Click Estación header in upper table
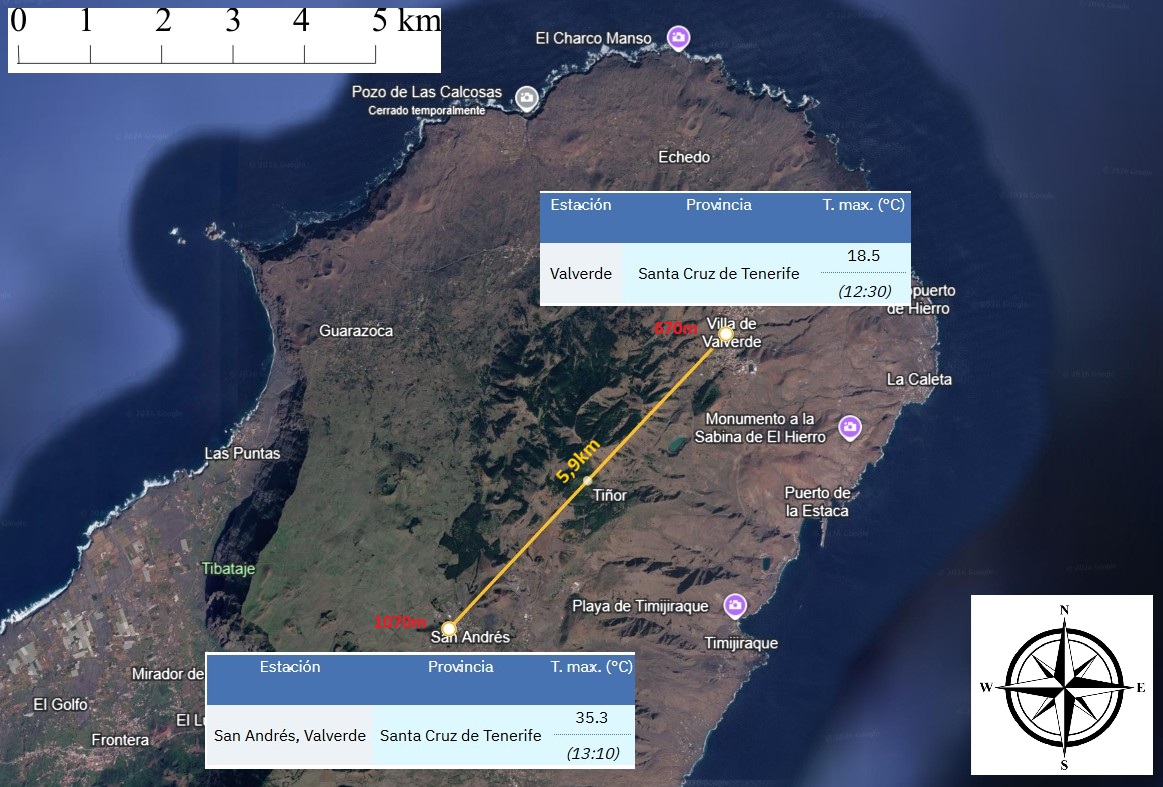The width and height of the screenshot is (1163, 787). pyautogui.click(x=581, y=205)
